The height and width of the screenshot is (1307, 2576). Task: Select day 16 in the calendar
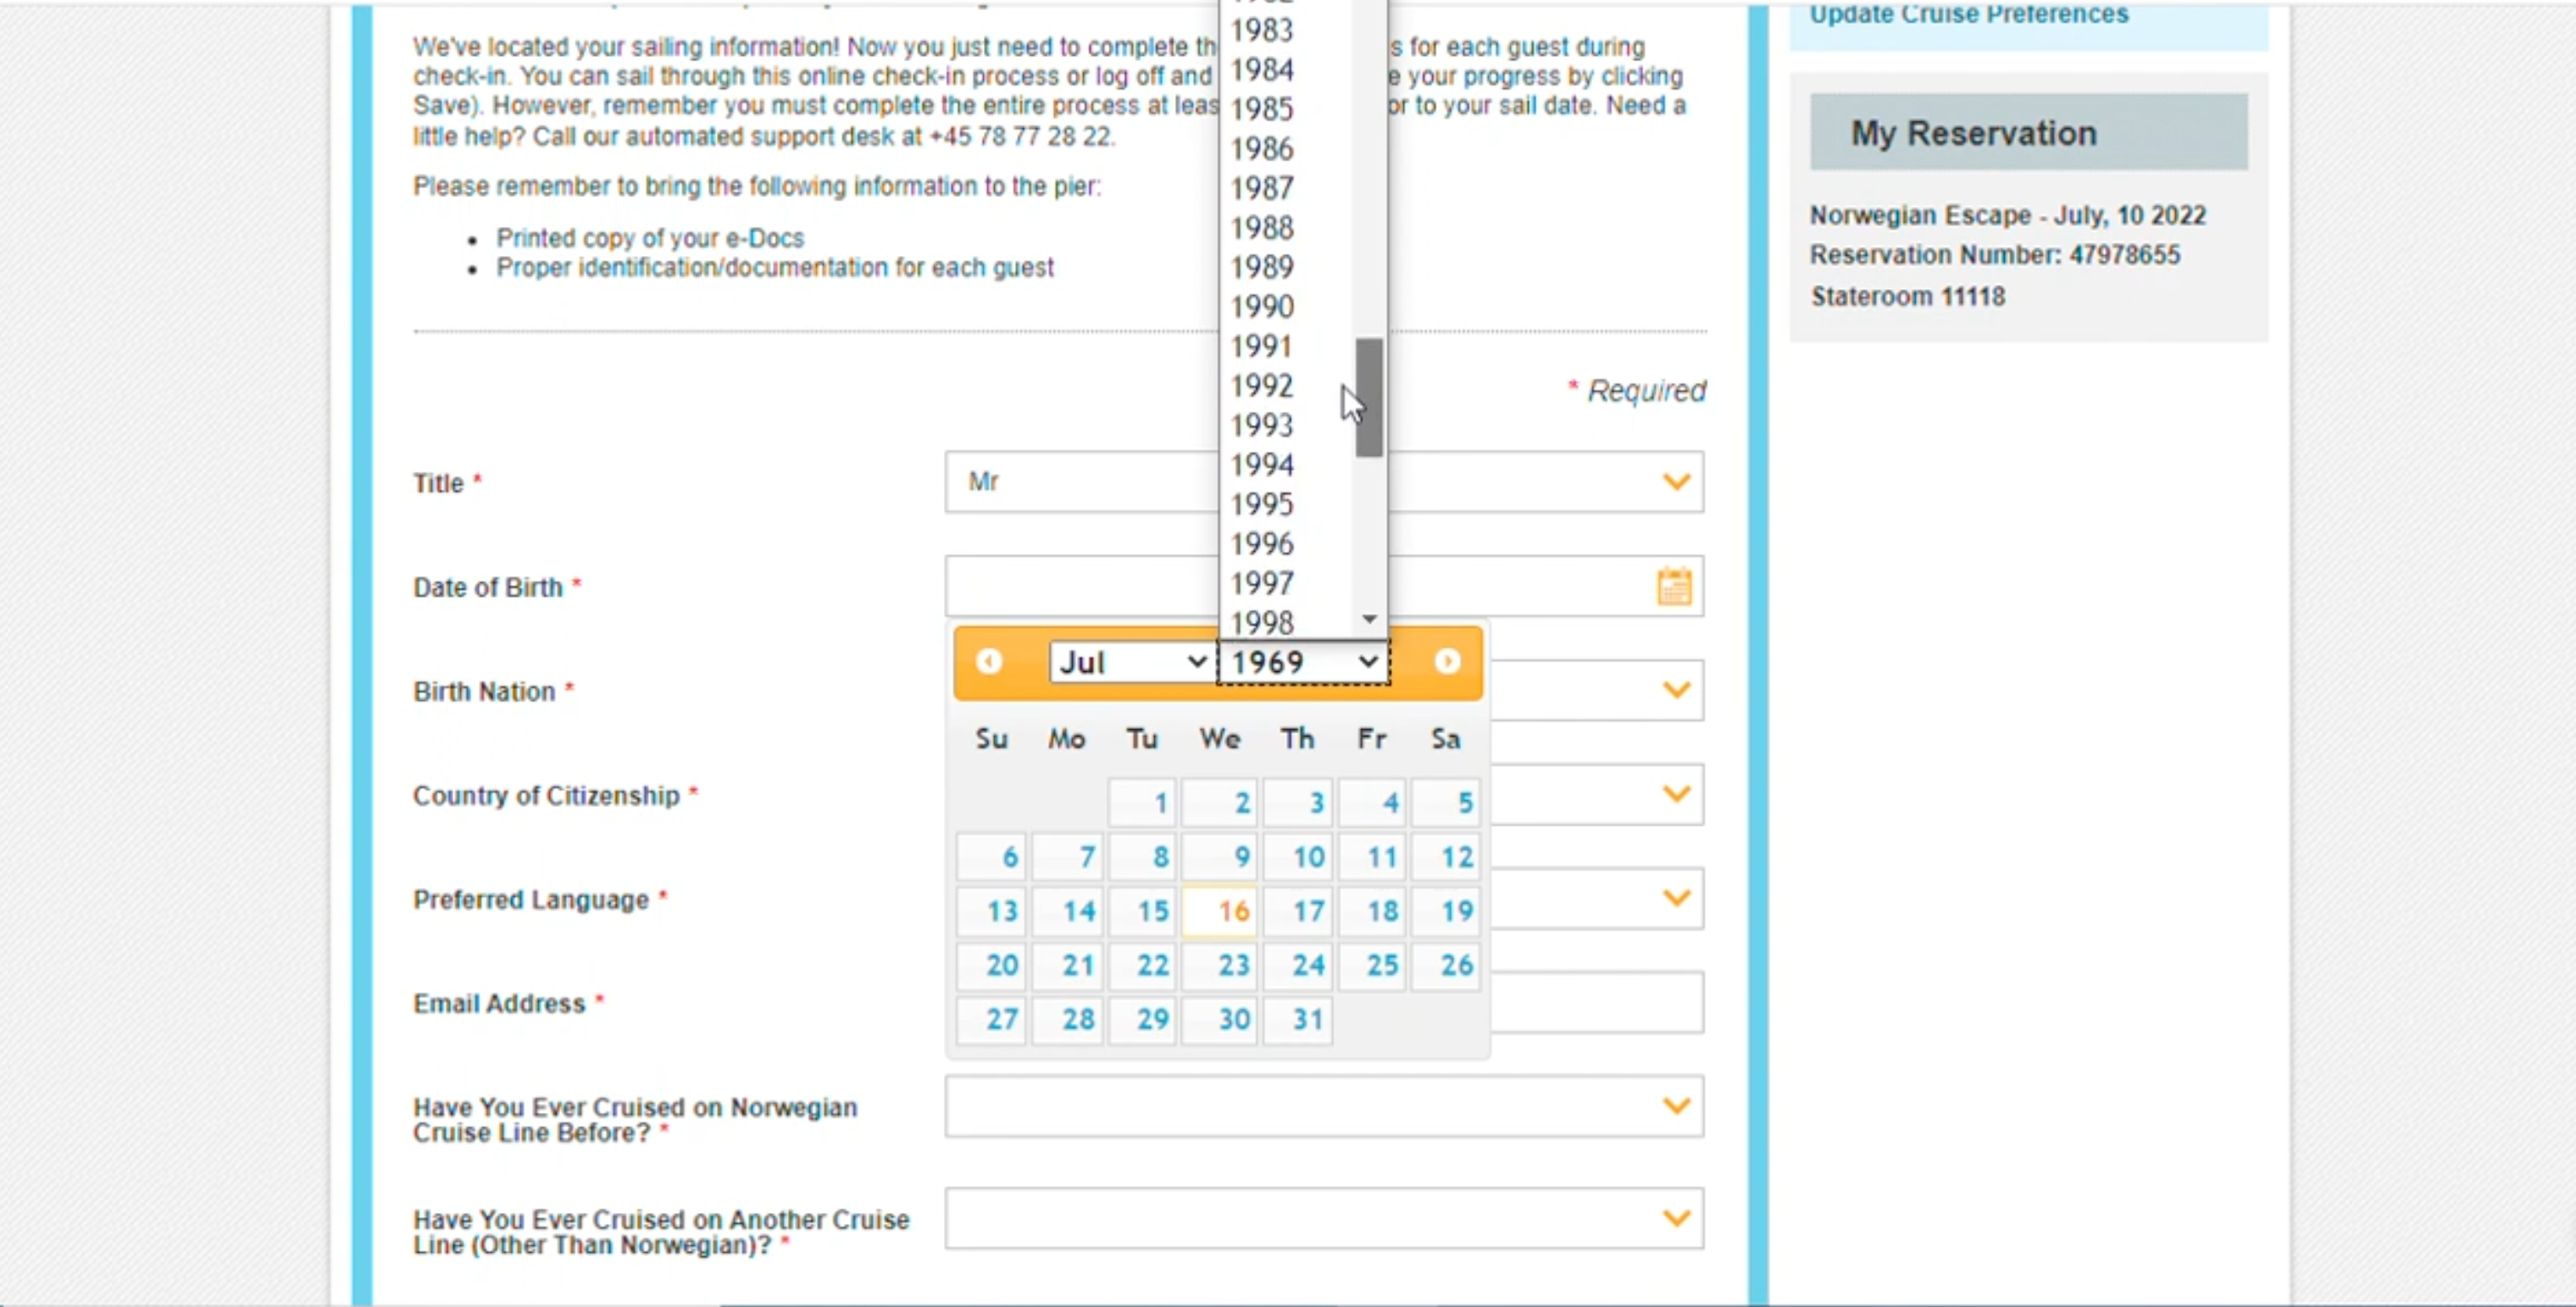1220,911
